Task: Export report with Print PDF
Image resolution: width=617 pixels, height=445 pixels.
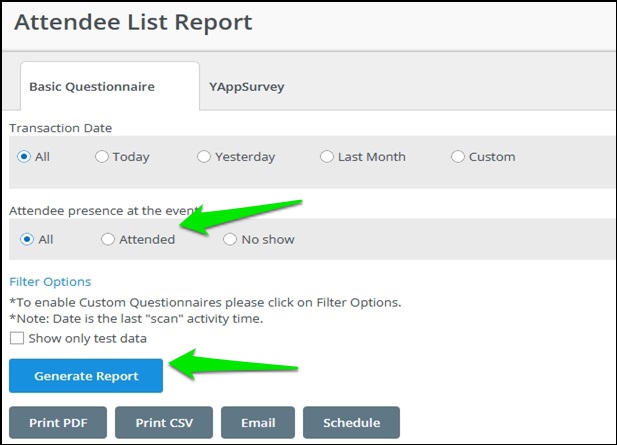Action: (x=58, y=423)
